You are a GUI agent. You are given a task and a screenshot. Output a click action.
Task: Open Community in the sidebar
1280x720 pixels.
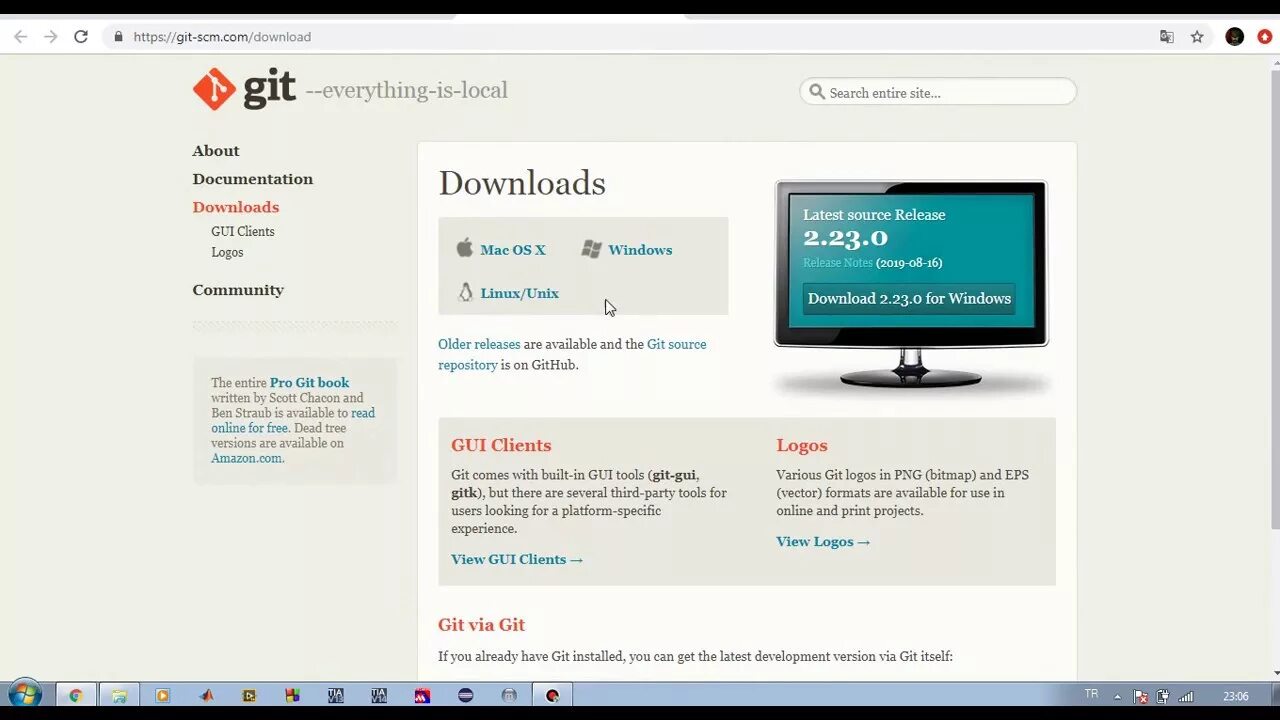pyautogui.click(x=238, y=290)
